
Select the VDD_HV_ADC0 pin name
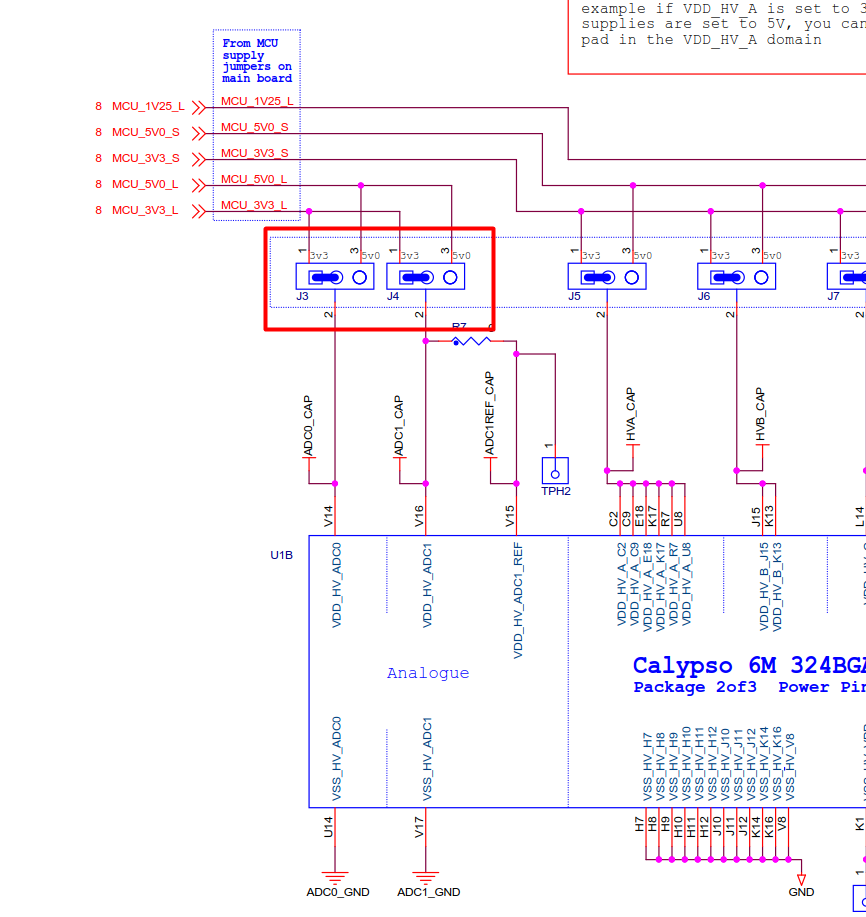point(336,585)
